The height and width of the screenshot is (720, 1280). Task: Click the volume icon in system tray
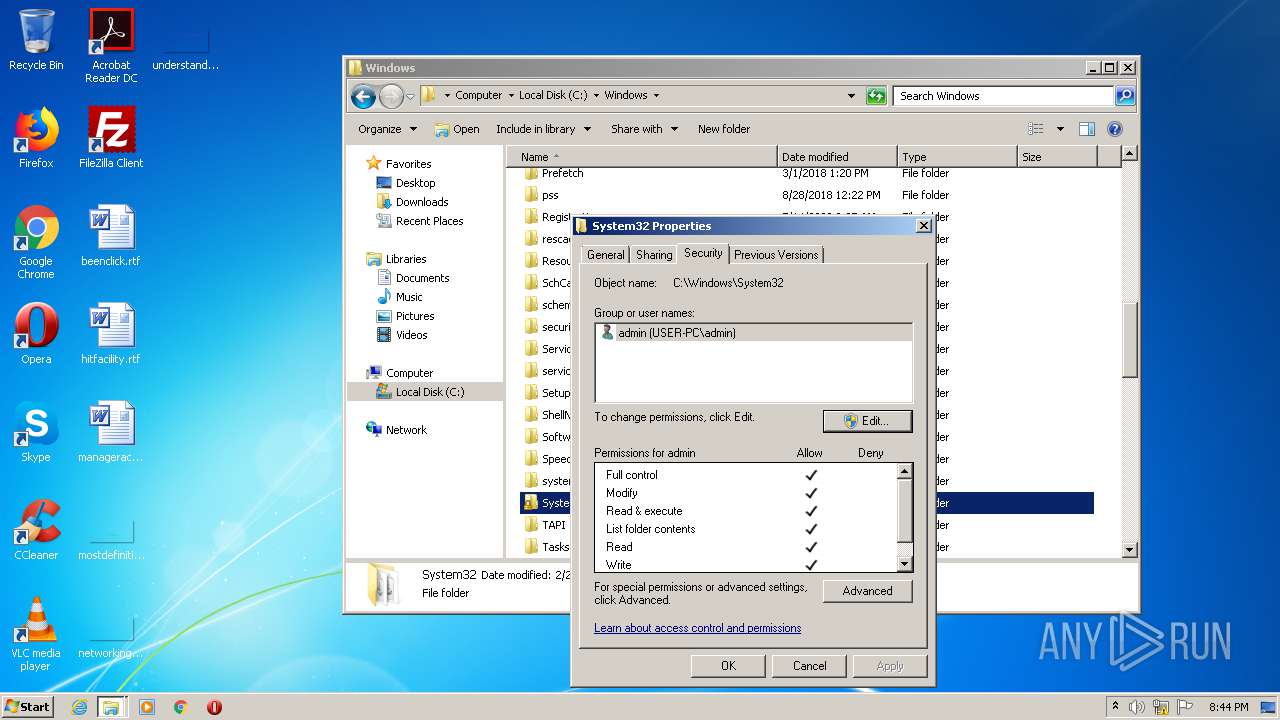[1137, 707]
